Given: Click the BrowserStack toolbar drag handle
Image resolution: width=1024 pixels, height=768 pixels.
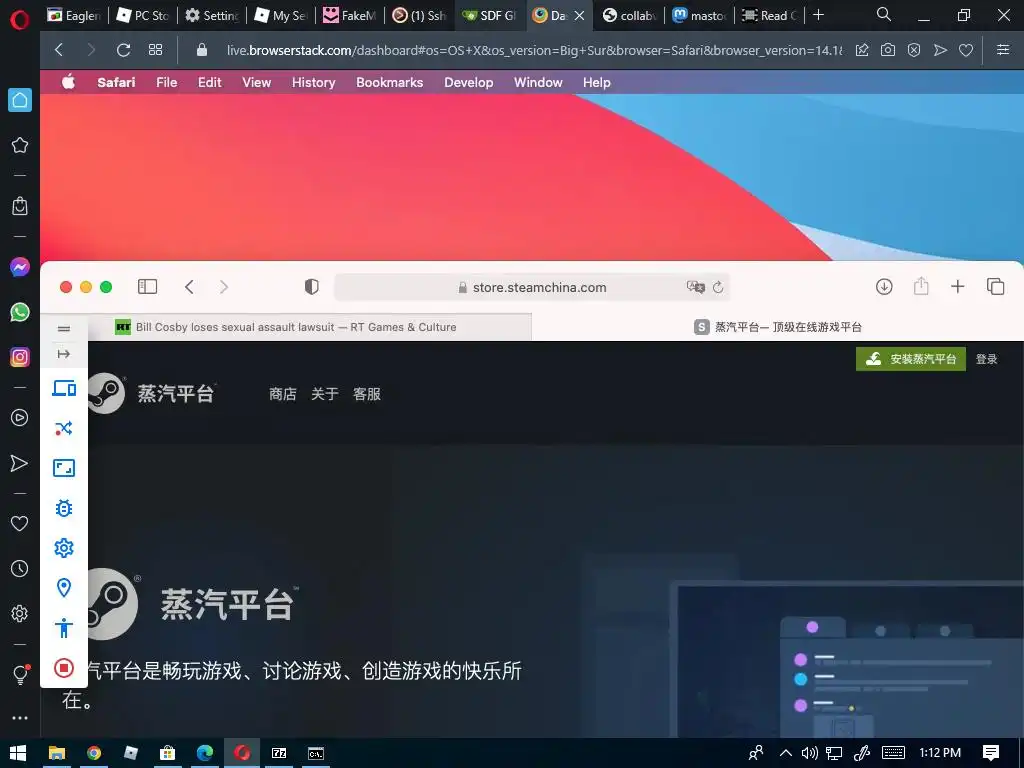Looking at the screenshot, I should point(63,328).
